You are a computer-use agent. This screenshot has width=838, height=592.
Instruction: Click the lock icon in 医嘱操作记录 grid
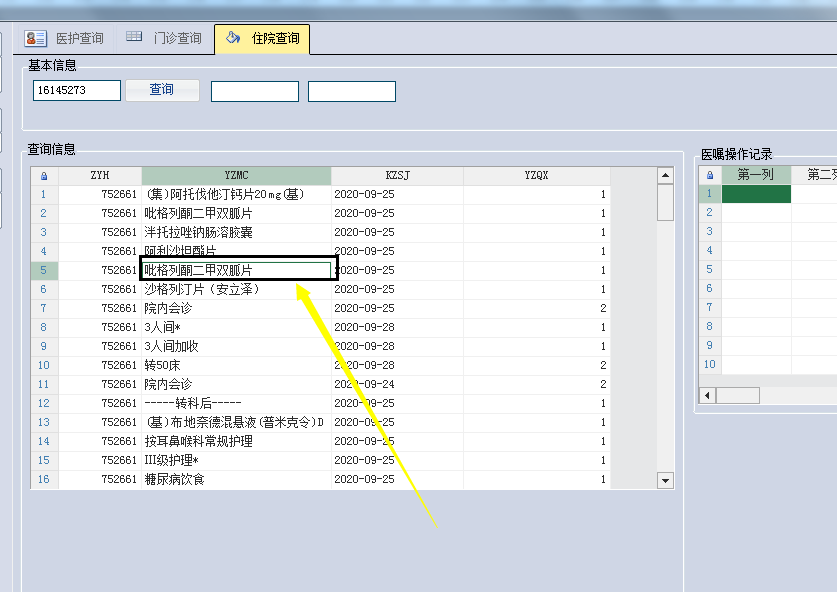[x=710, y=175]
